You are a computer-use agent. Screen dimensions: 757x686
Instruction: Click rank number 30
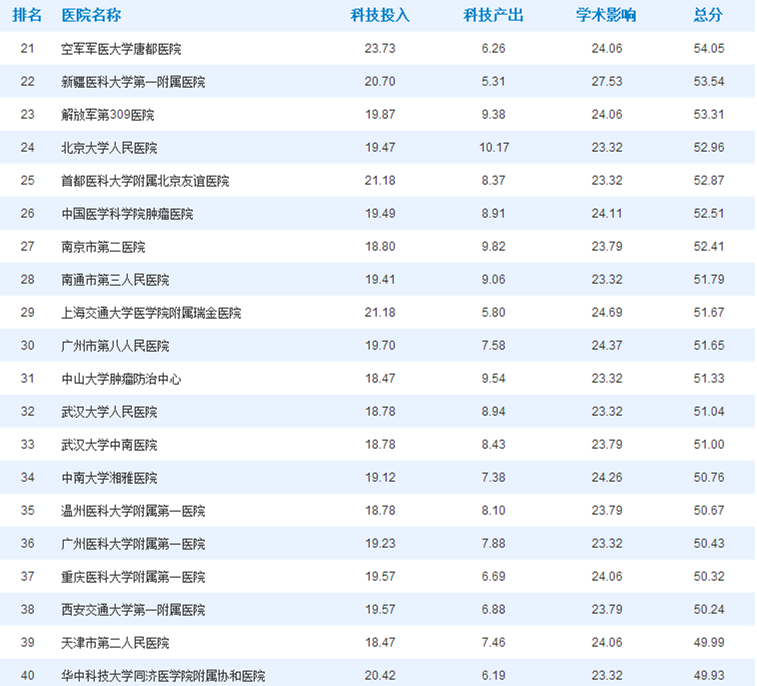tap(28, 345)
